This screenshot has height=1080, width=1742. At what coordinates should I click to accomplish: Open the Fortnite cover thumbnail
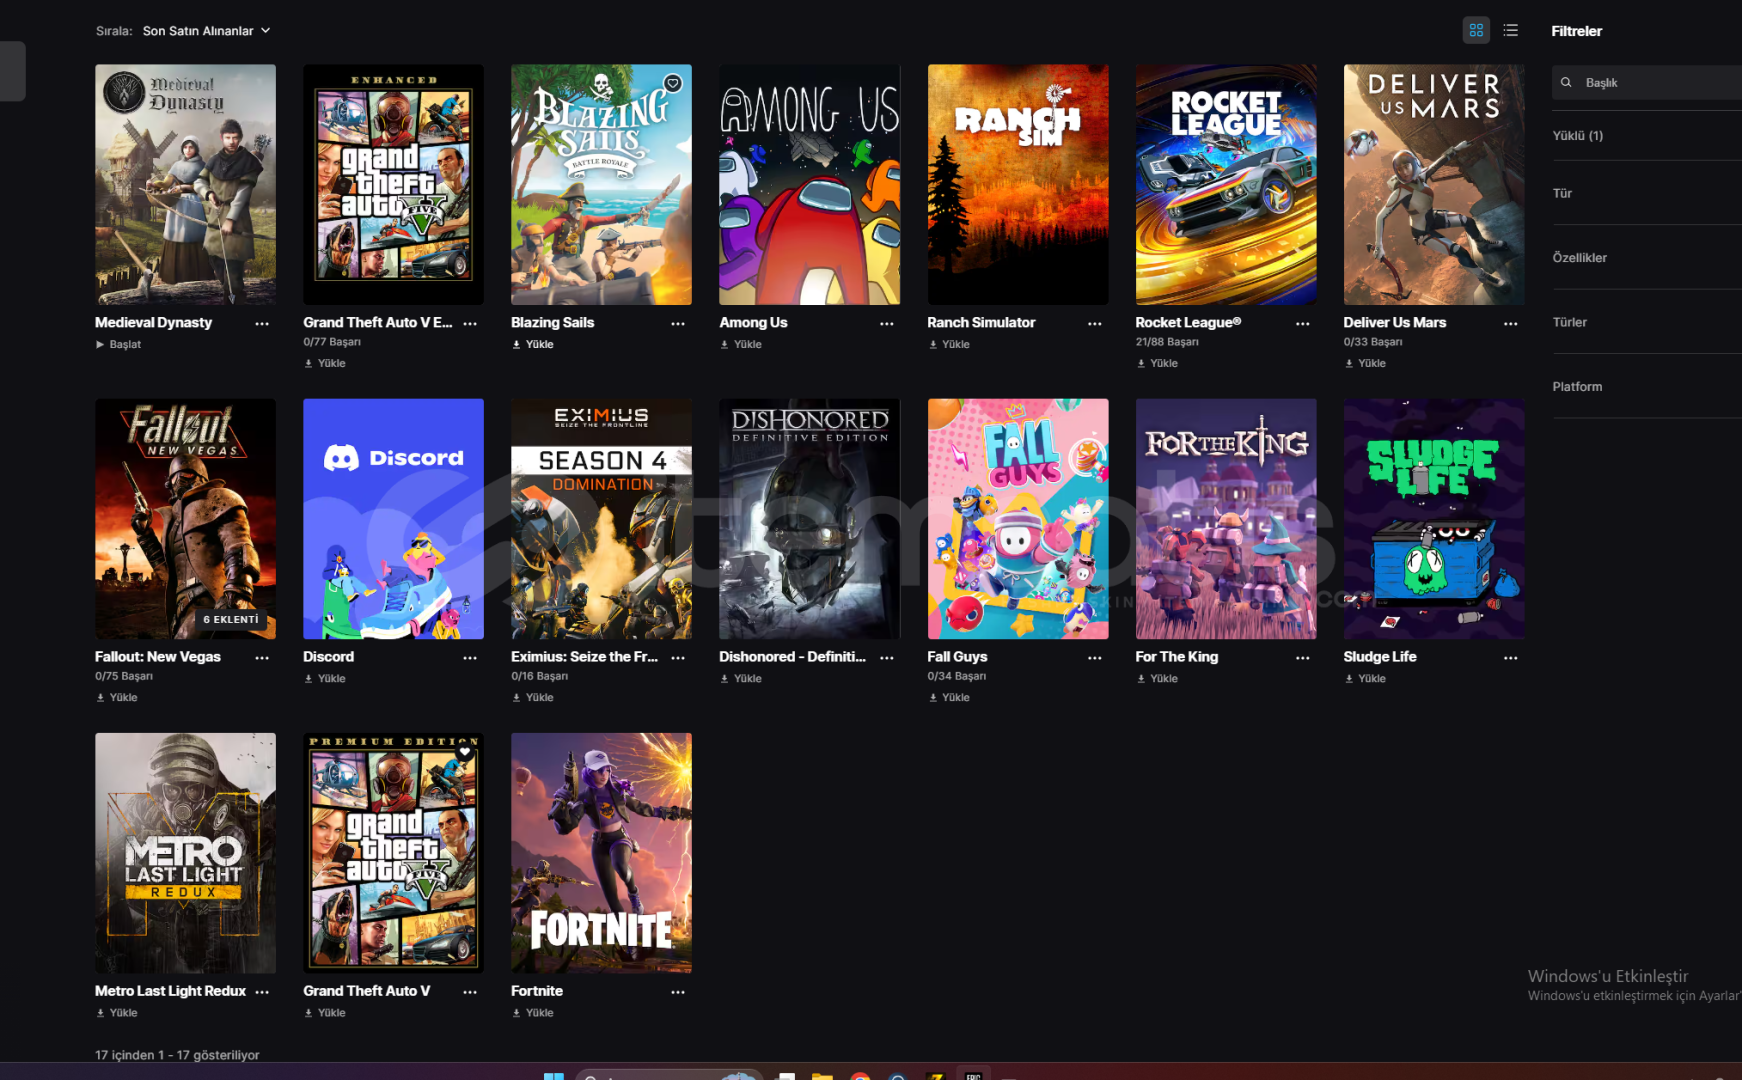601,853
